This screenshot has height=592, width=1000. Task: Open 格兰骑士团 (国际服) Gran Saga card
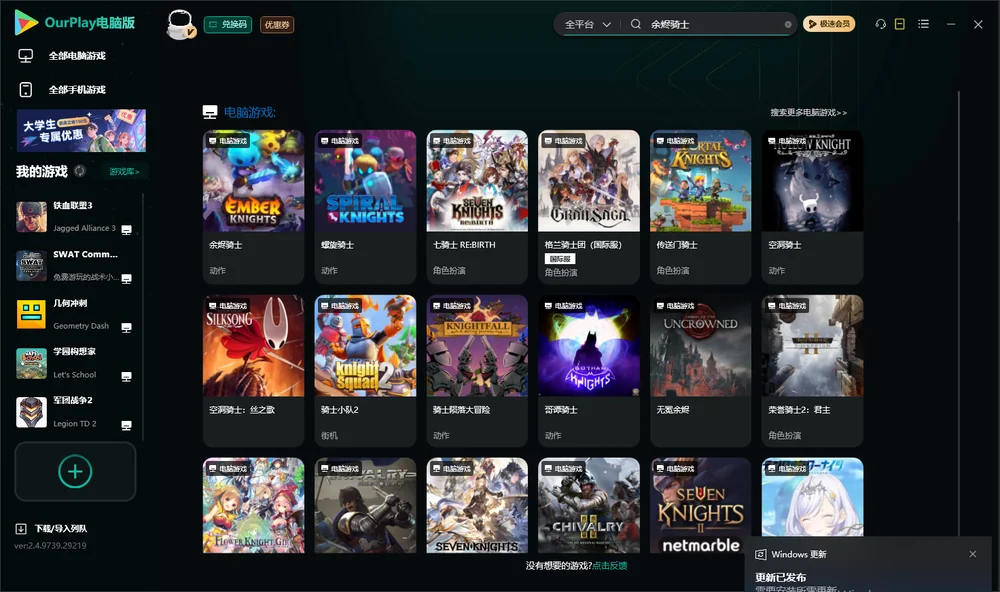tap(589, 207)
